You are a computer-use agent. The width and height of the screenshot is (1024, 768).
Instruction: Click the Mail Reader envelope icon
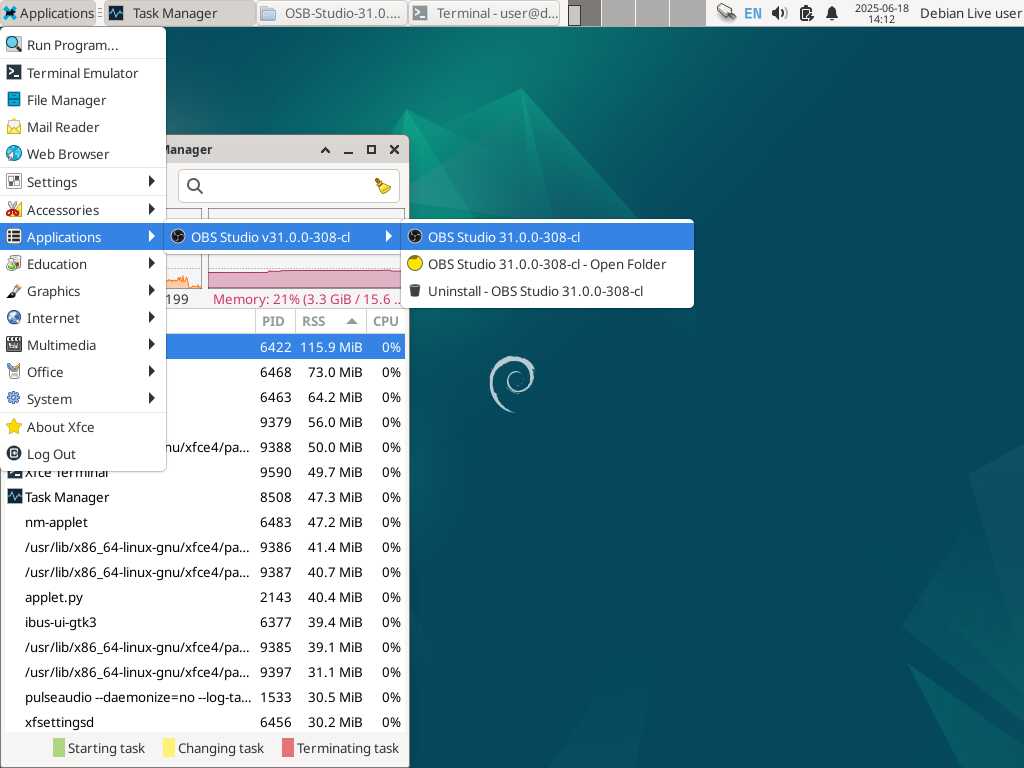14,127
